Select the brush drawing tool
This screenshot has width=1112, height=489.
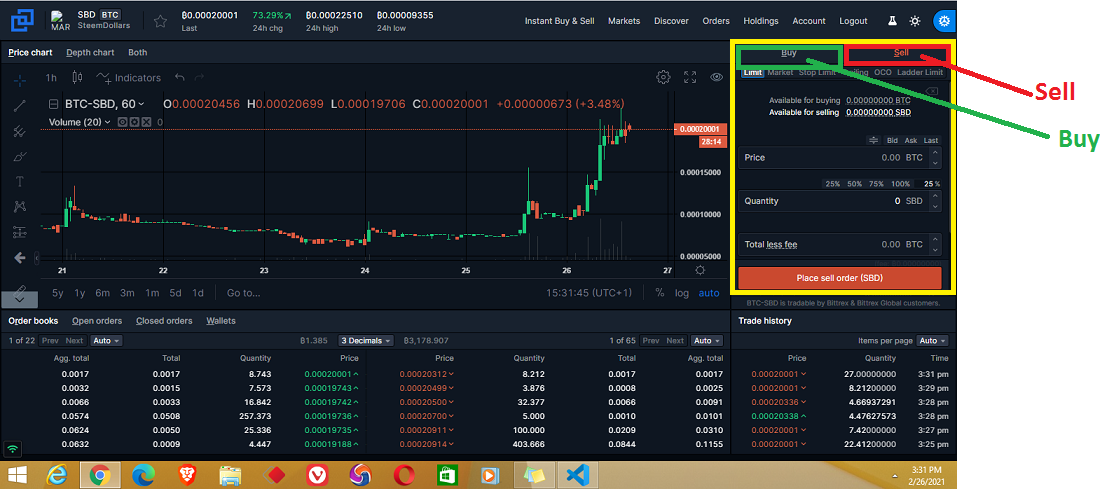pyautogui.click(x=20, y=157)
